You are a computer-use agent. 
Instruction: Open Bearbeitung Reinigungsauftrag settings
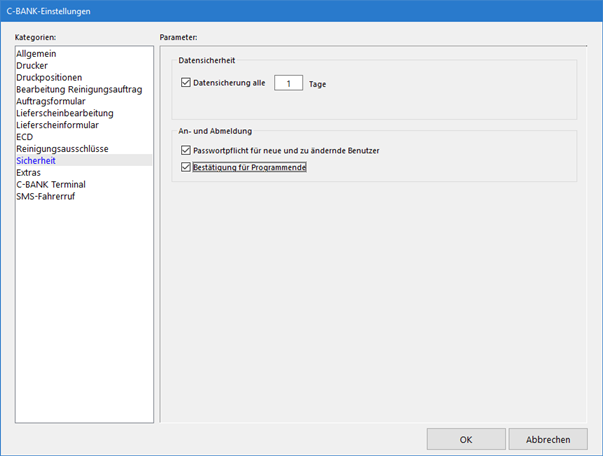pyautogui.click(x=79, y=89)
